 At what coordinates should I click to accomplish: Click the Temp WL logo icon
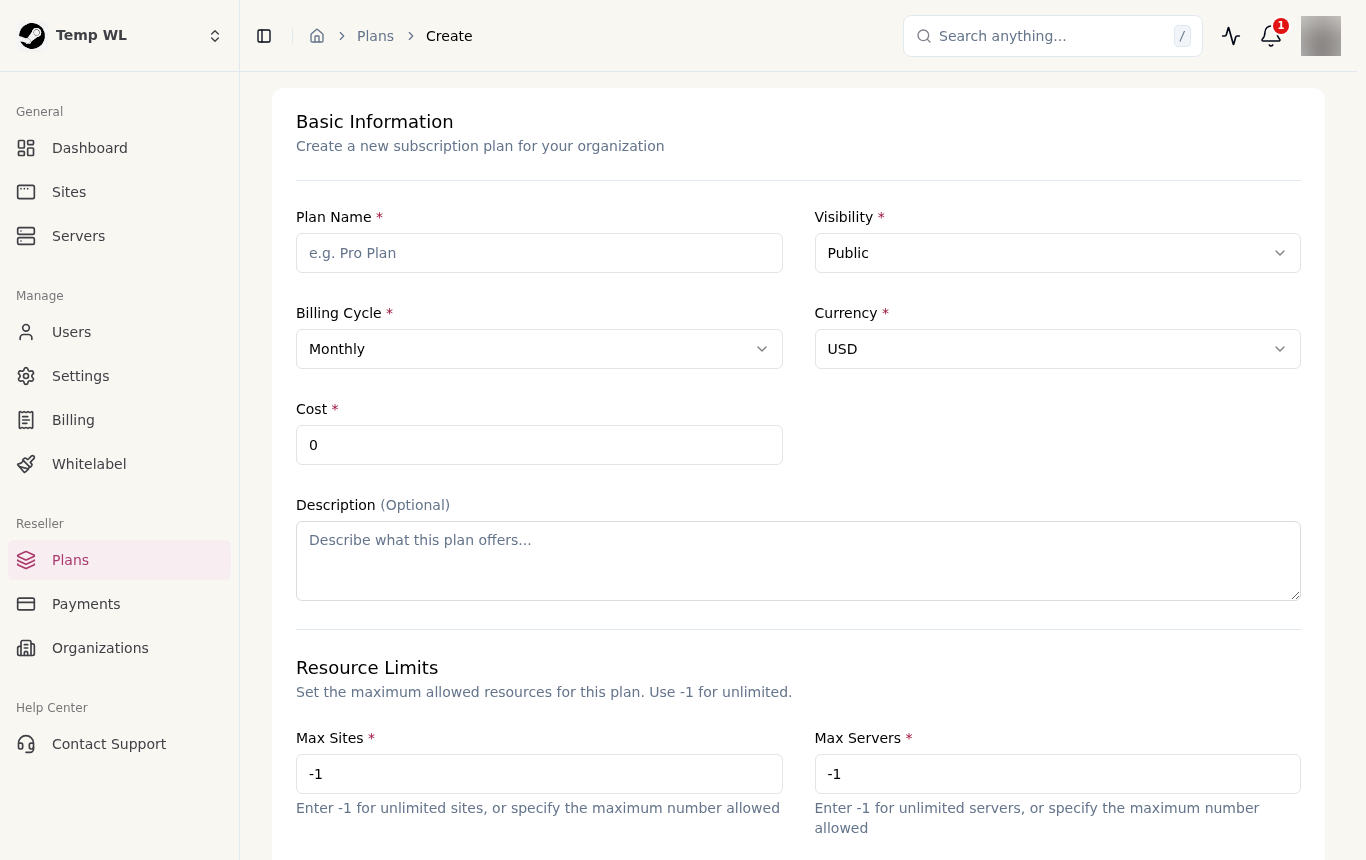[32, 36]
